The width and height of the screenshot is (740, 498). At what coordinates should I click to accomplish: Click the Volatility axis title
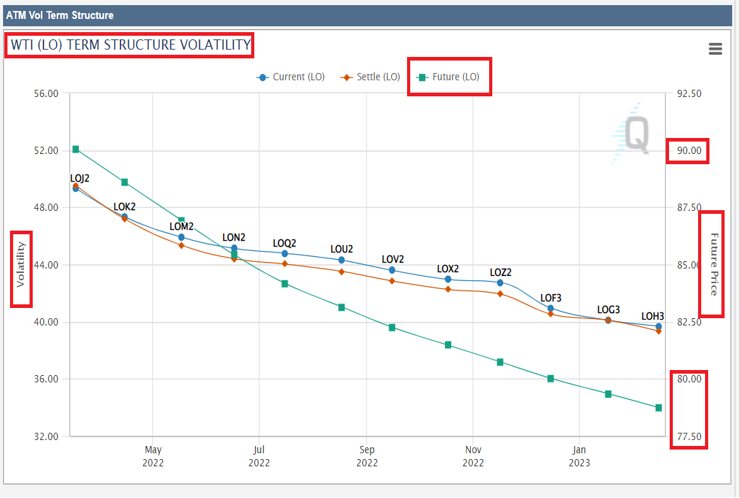pos(20,264)
